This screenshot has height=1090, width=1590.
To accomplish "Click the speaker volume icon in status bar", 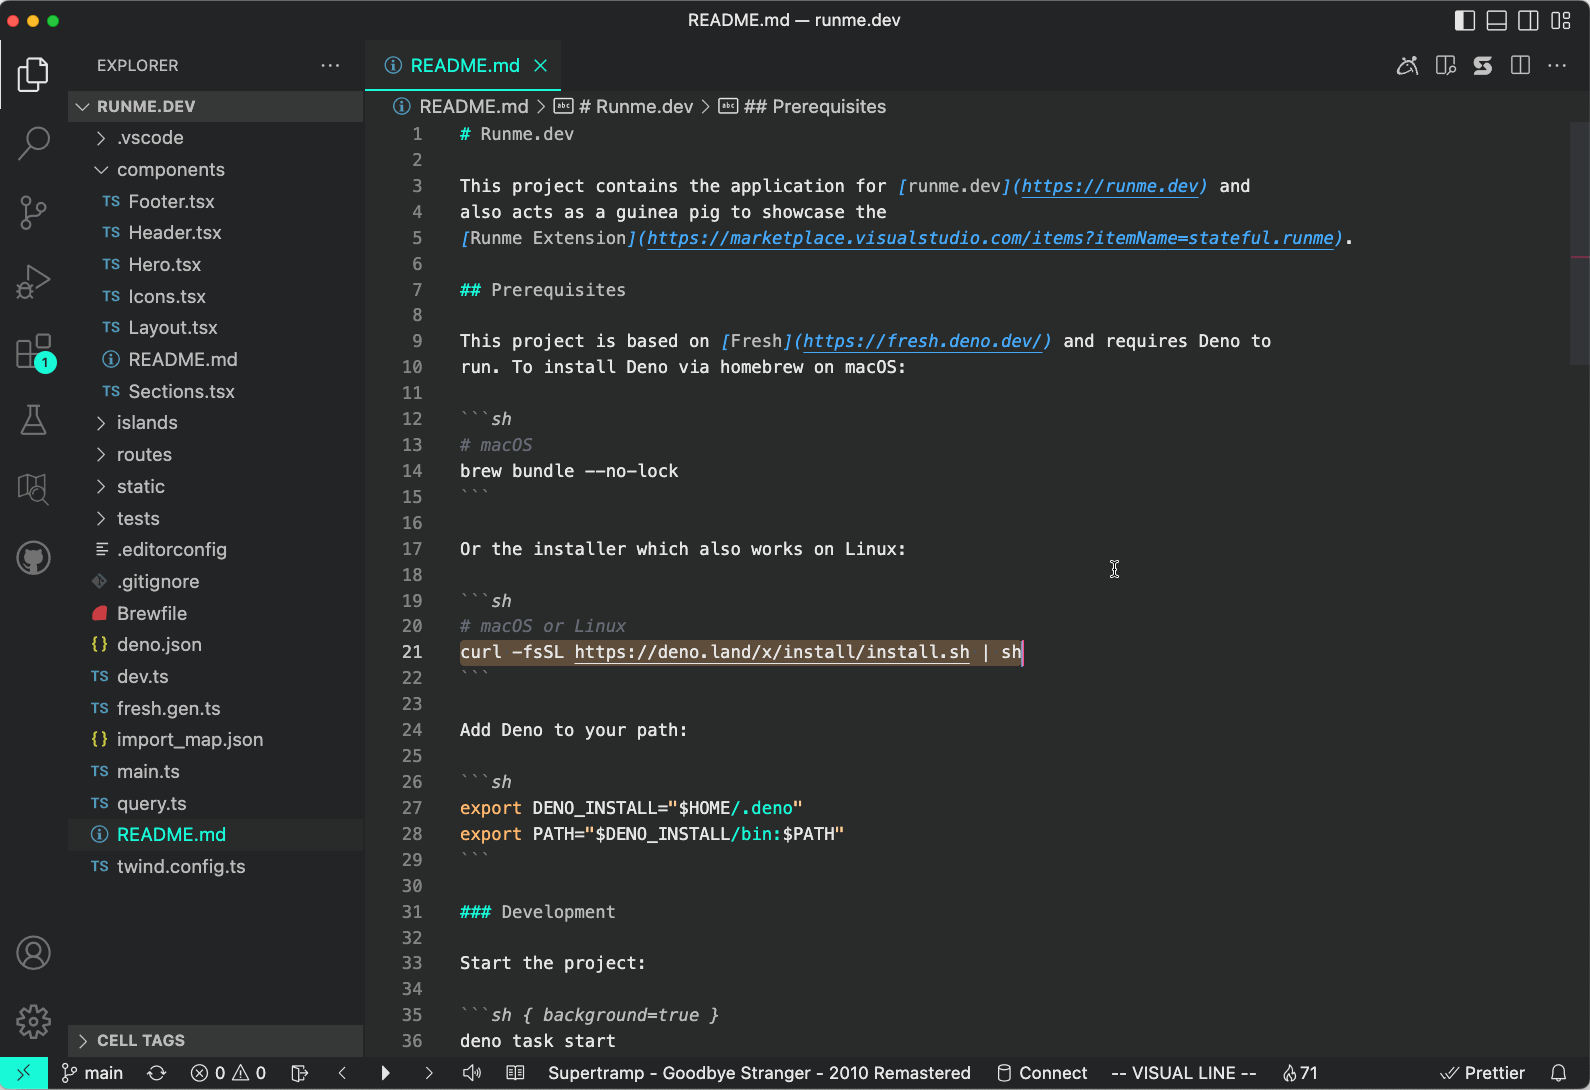I will pyautogui.click(x=472, y=1073).
